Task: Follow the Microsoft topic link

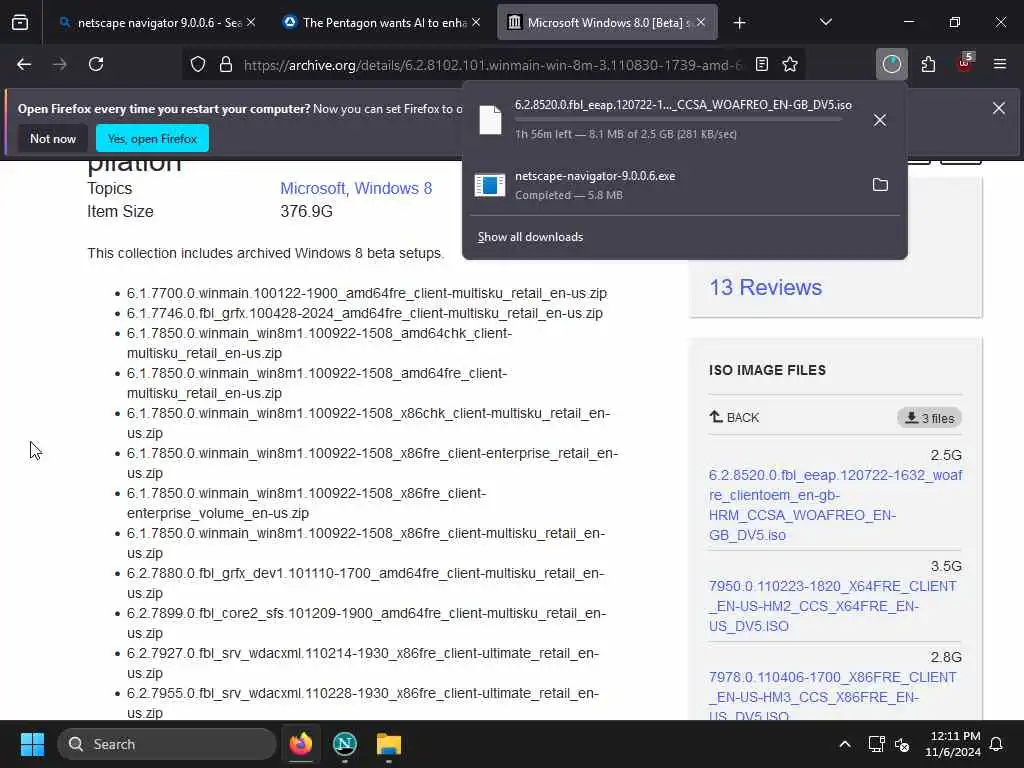Action: pos(313,188)
